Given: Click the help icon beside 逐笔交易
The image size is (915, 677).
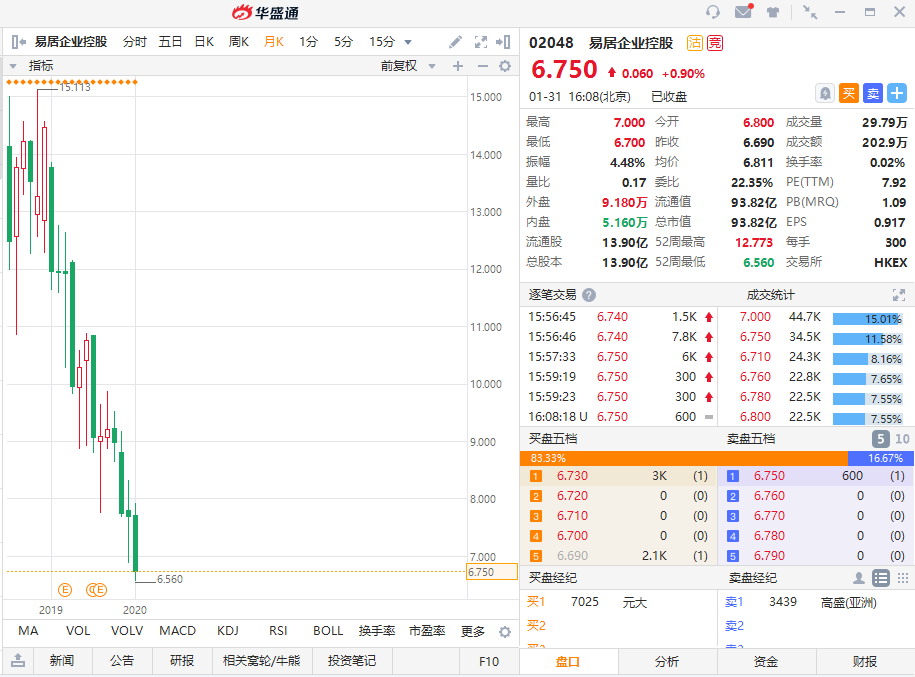Looking at the screenshot, I should (589, 295).
